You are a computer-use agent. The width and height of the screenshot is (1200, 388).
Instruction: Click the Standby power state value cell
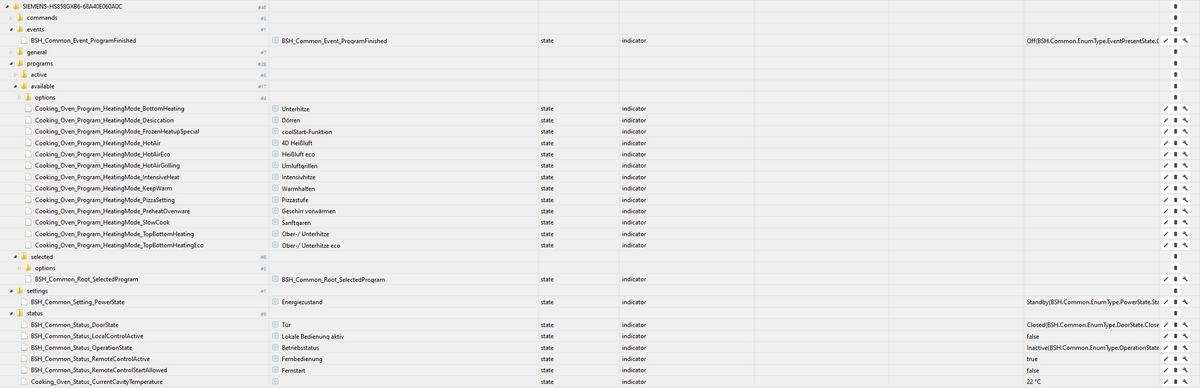(x=1092, y=301)
